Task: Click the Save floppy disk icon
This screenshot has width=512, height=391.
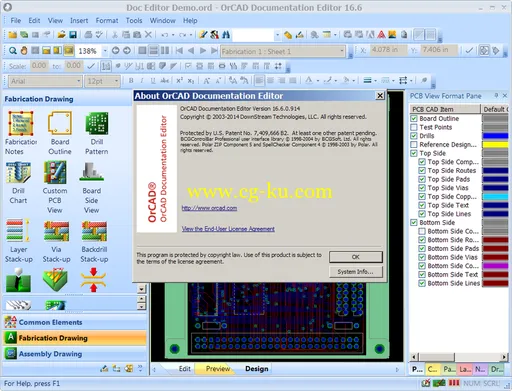Action: [x=73, y=34]
